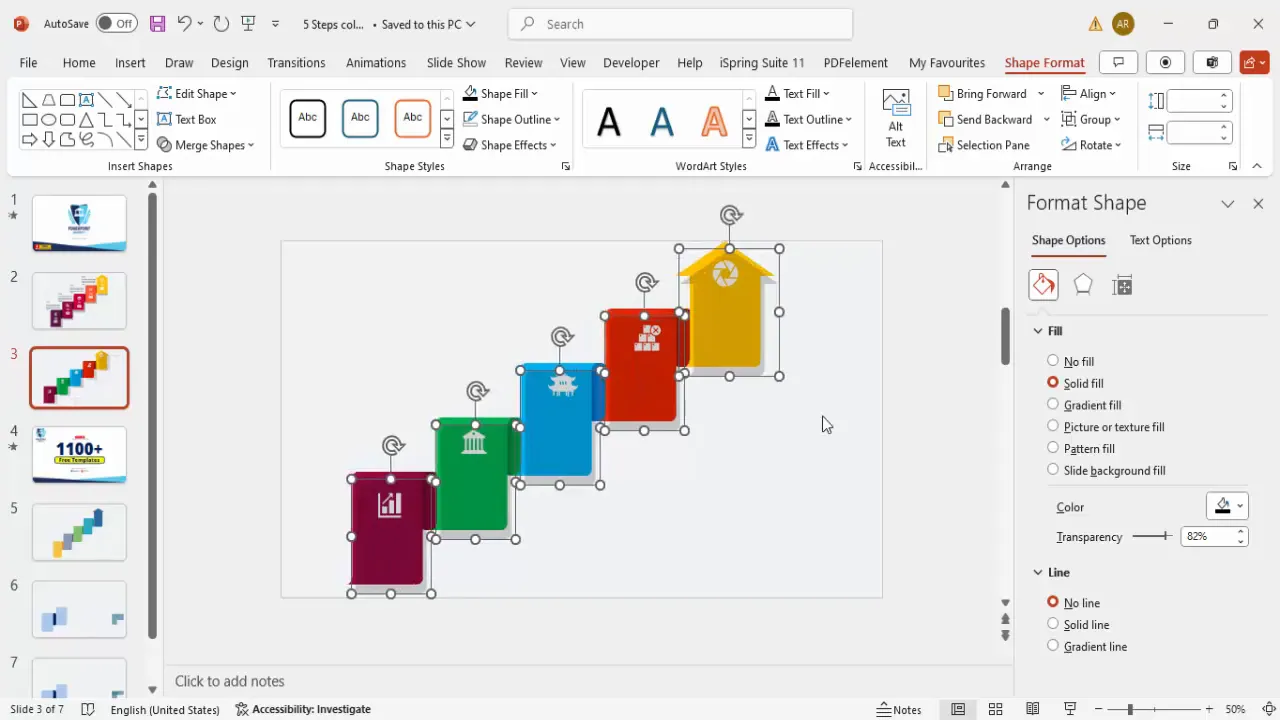The width and height of the screenshot is (1280, 720).
Task: Click the Transparency slider
Action: pos(1152,536)
